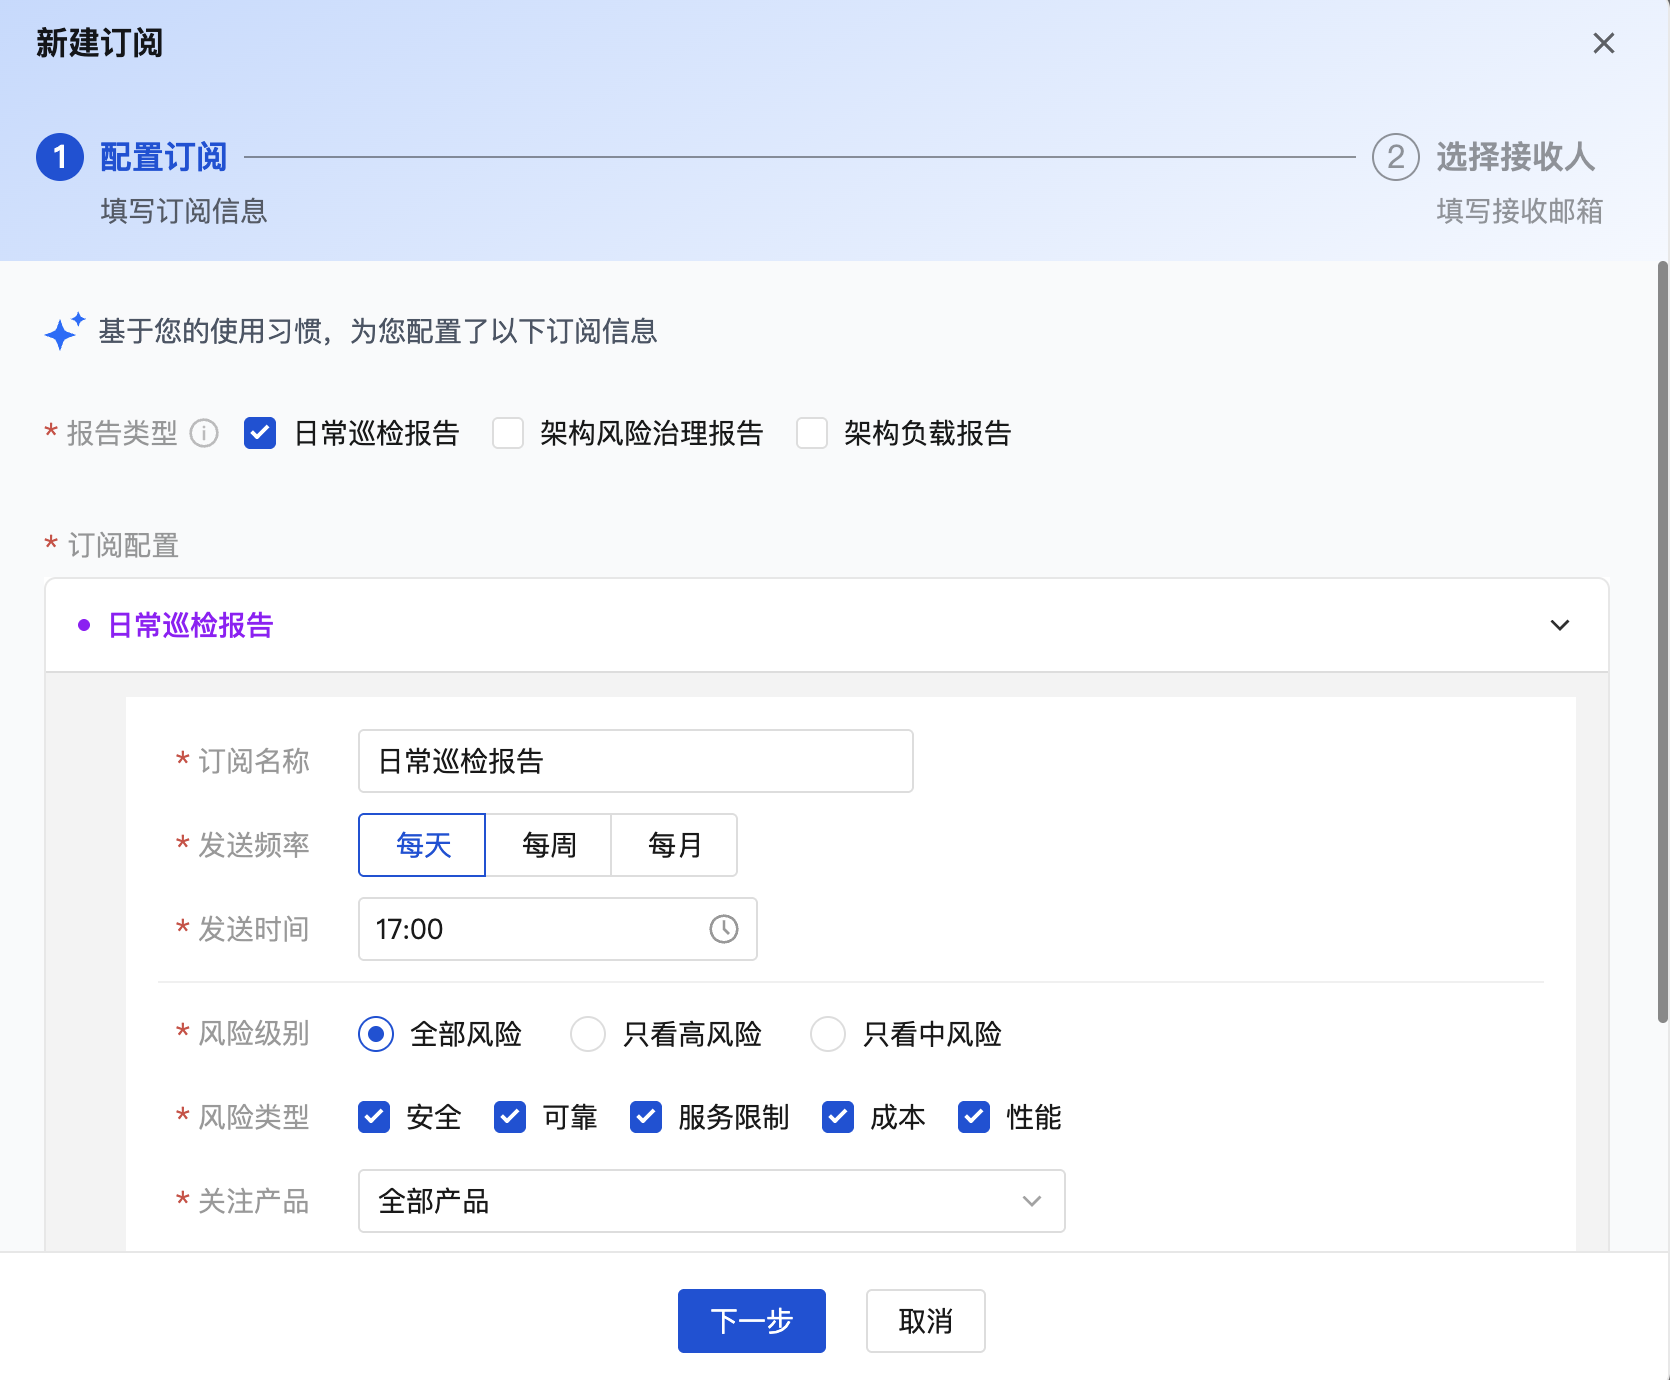1670x1380 pixels.
Task: Uncheck the 成本 risk type
Action: pos(838,1117)
